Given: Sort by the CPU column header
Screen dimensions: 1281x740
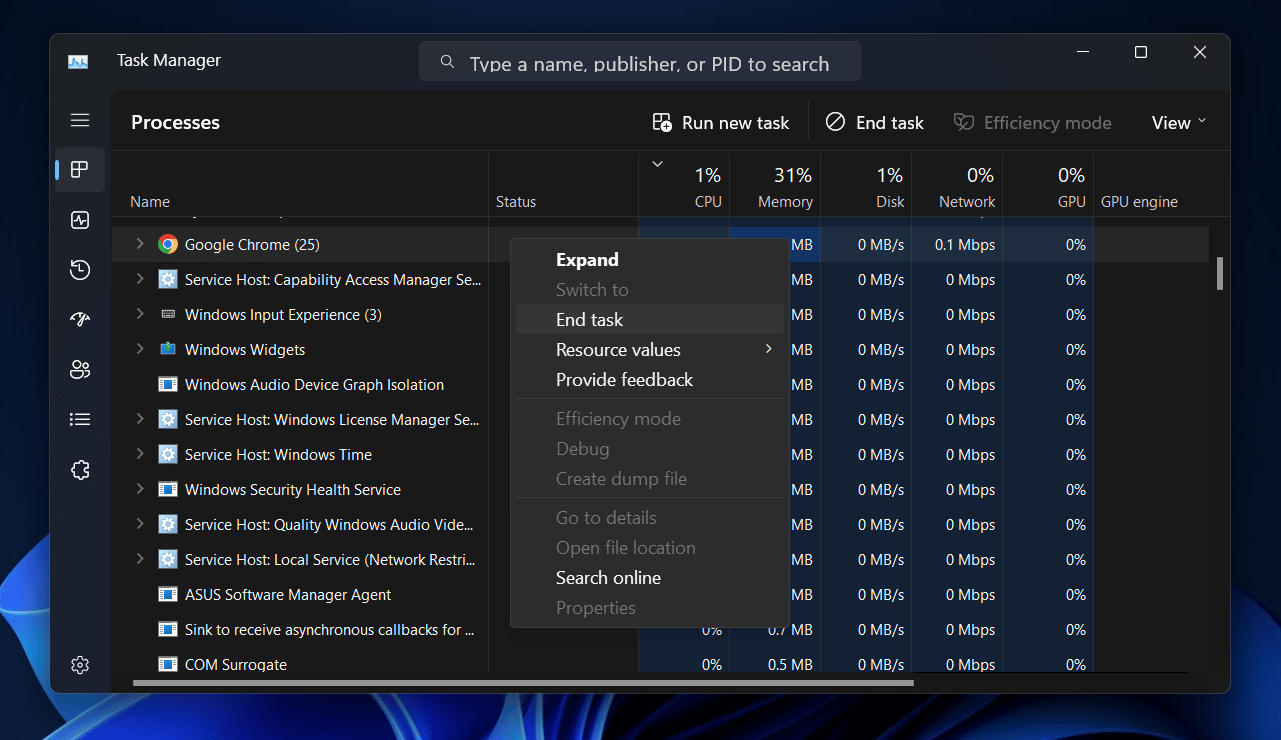Looking at the screenshot, I should tap(684, 185).
